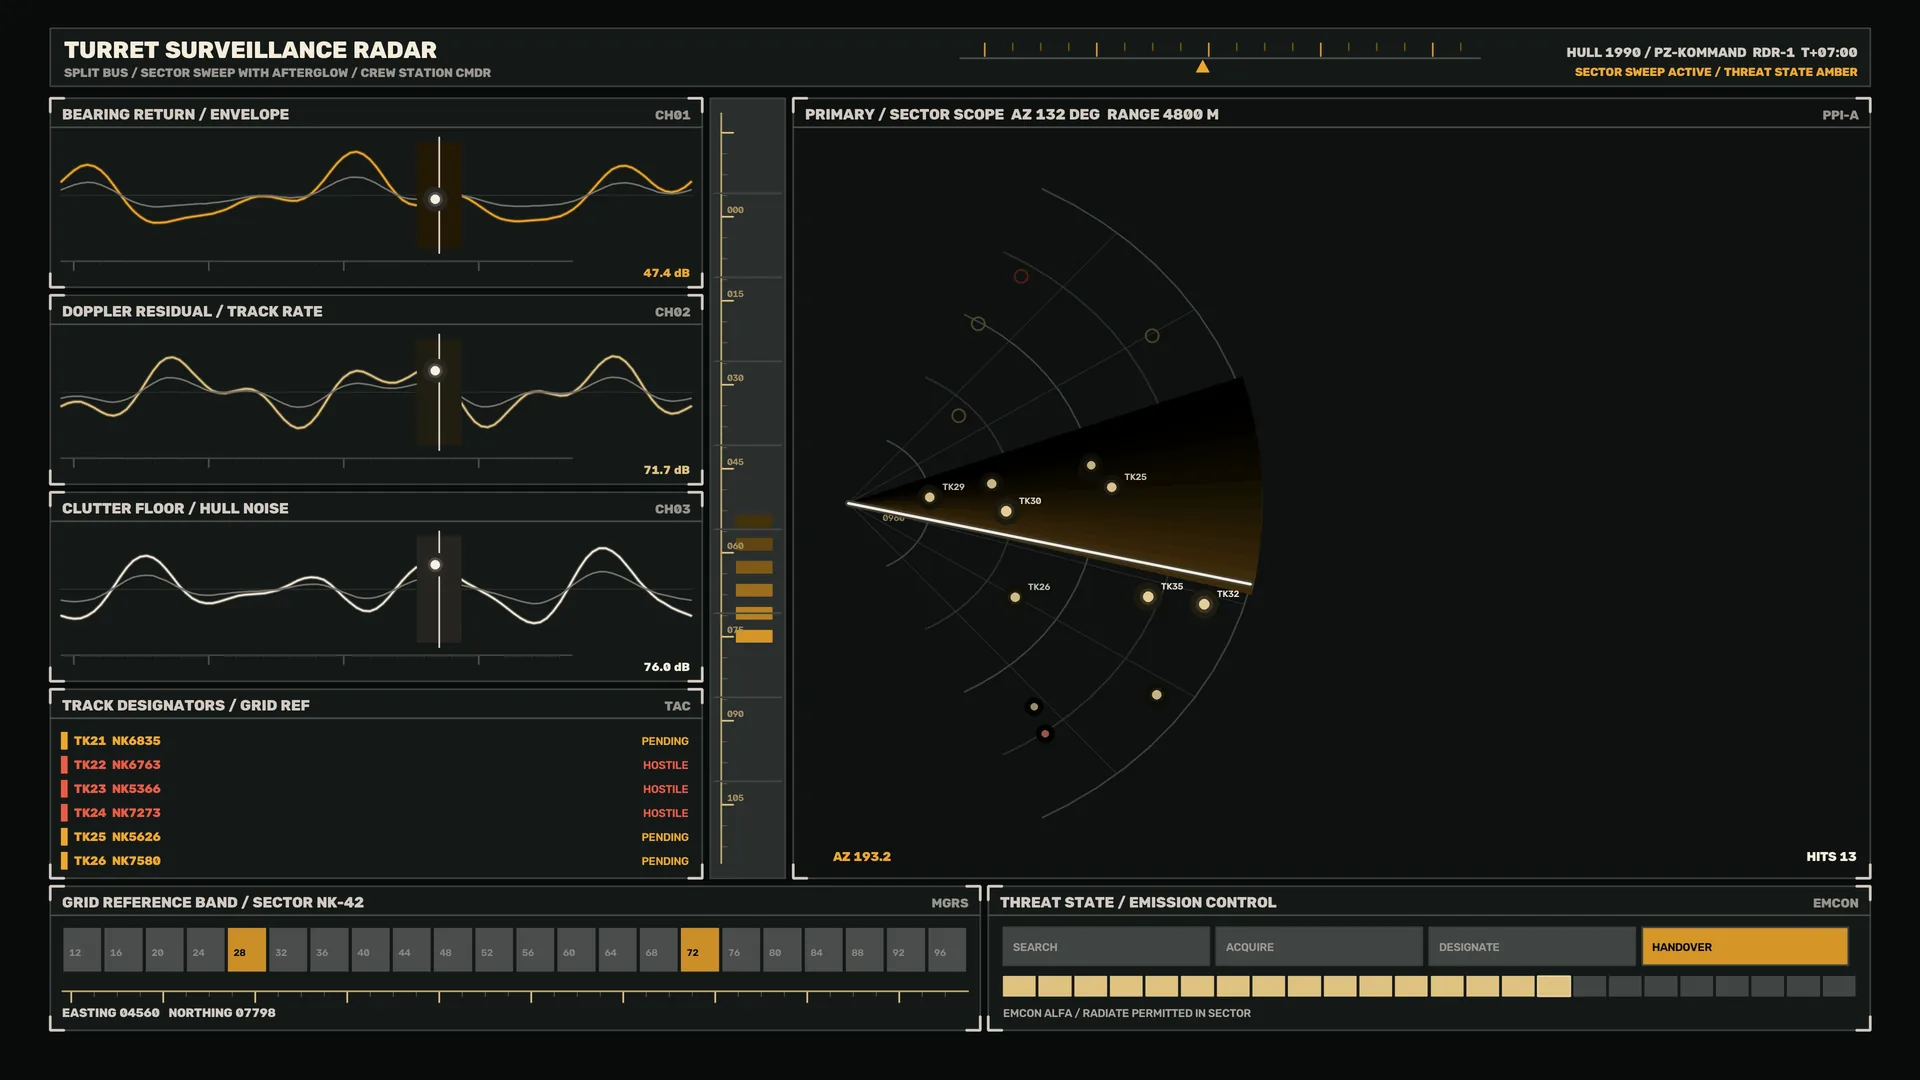This screenshot has height=1080, width=1920.
Task: Select the ACQUIRE emission mode button
Action: coord(1319,946)
